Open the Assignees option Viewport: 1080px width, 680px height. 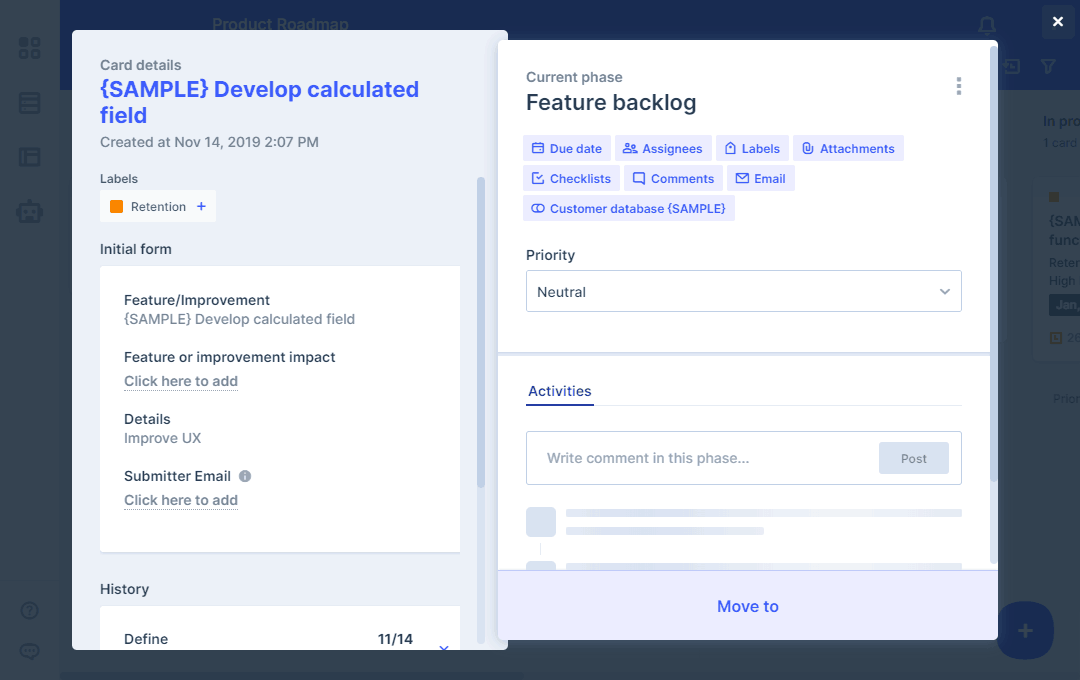662,149
